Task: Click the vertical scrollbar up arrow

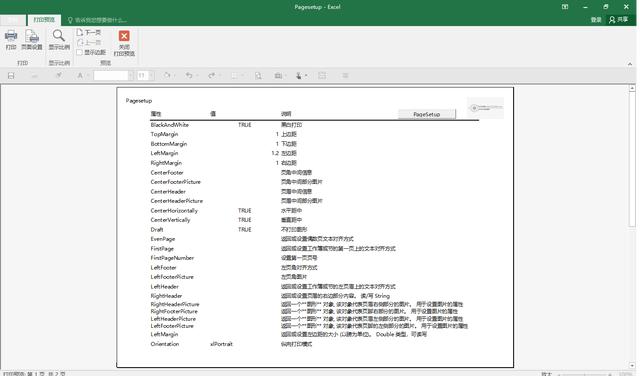Action: click(x=632, y=88)
